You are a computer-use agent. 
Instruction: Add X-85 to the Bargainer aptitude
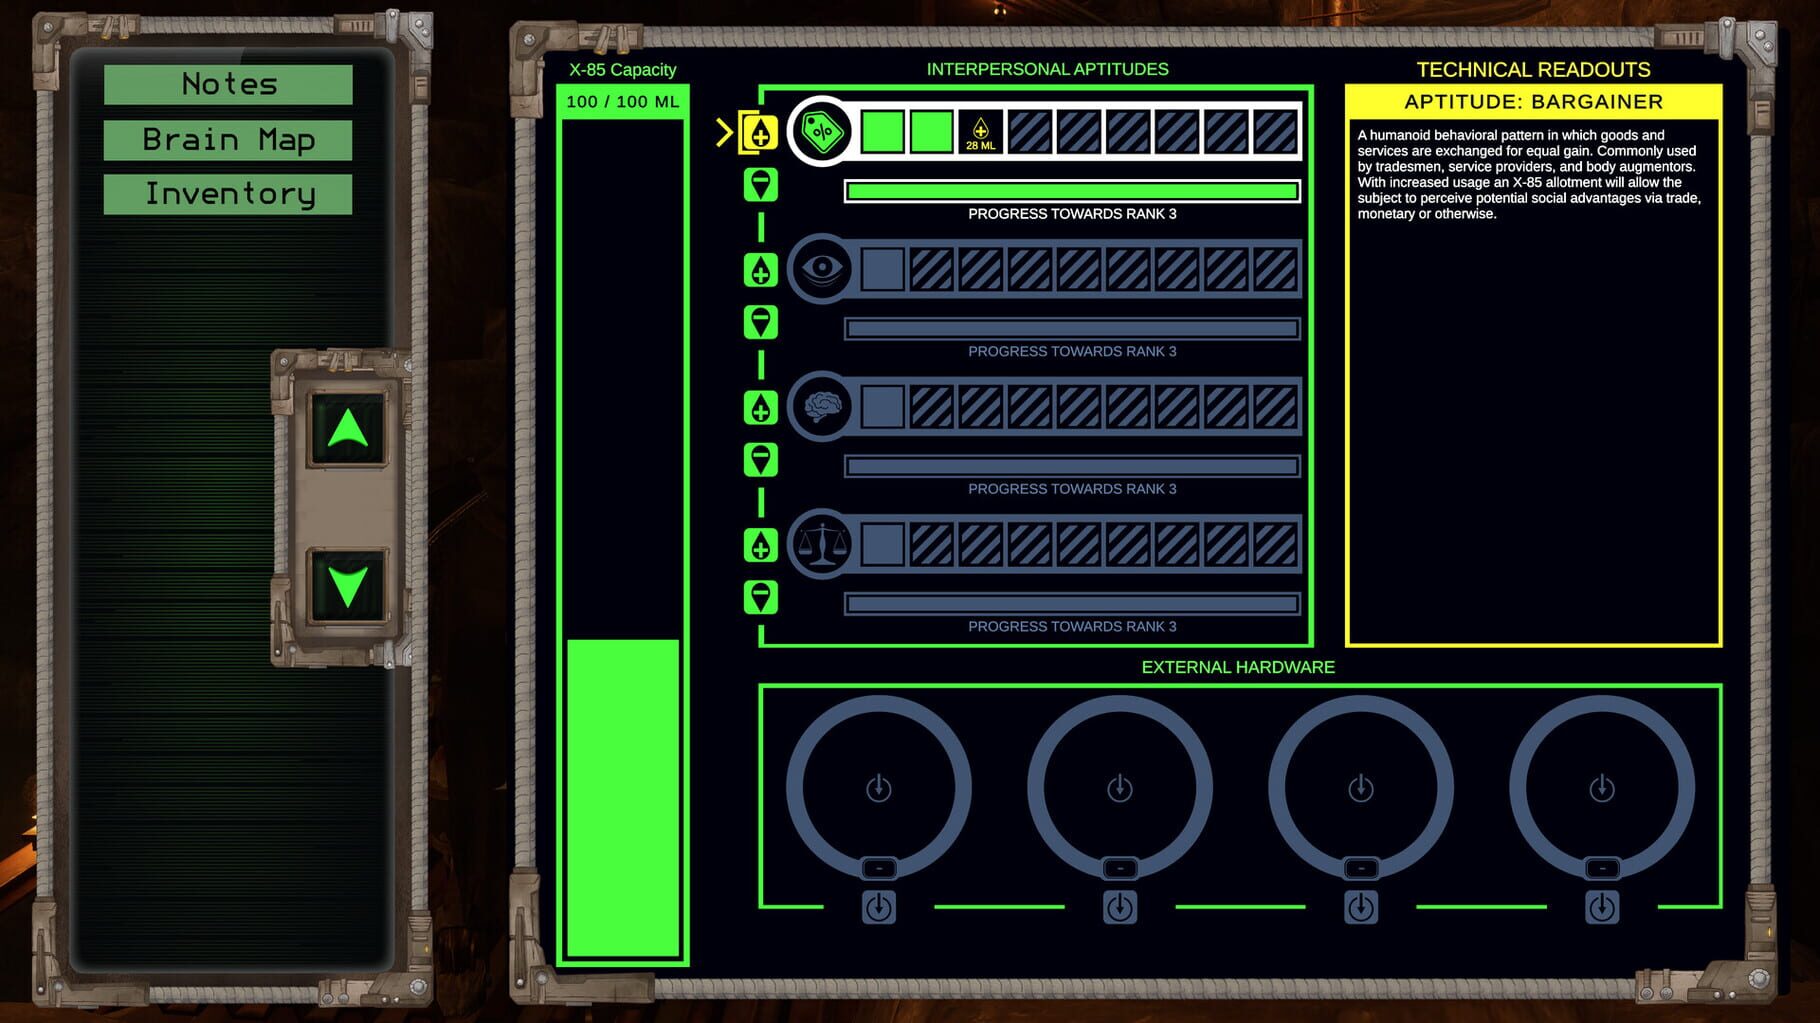click(x=760, y=133)
